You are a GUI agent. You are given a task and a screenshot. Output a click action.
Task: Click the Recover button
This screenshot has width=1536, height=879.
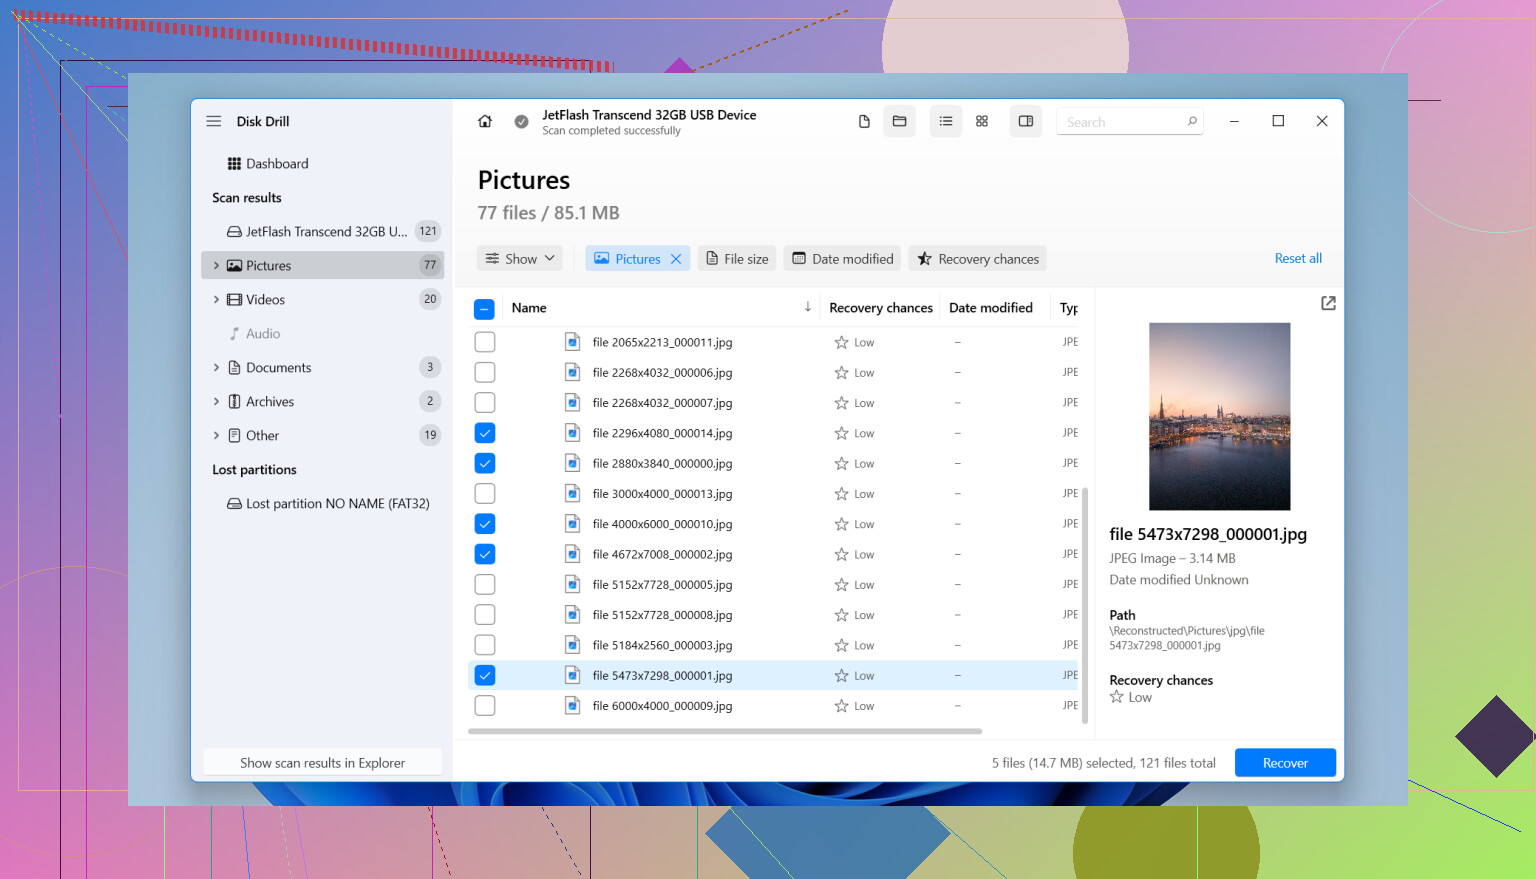[x=1285, y=763]
